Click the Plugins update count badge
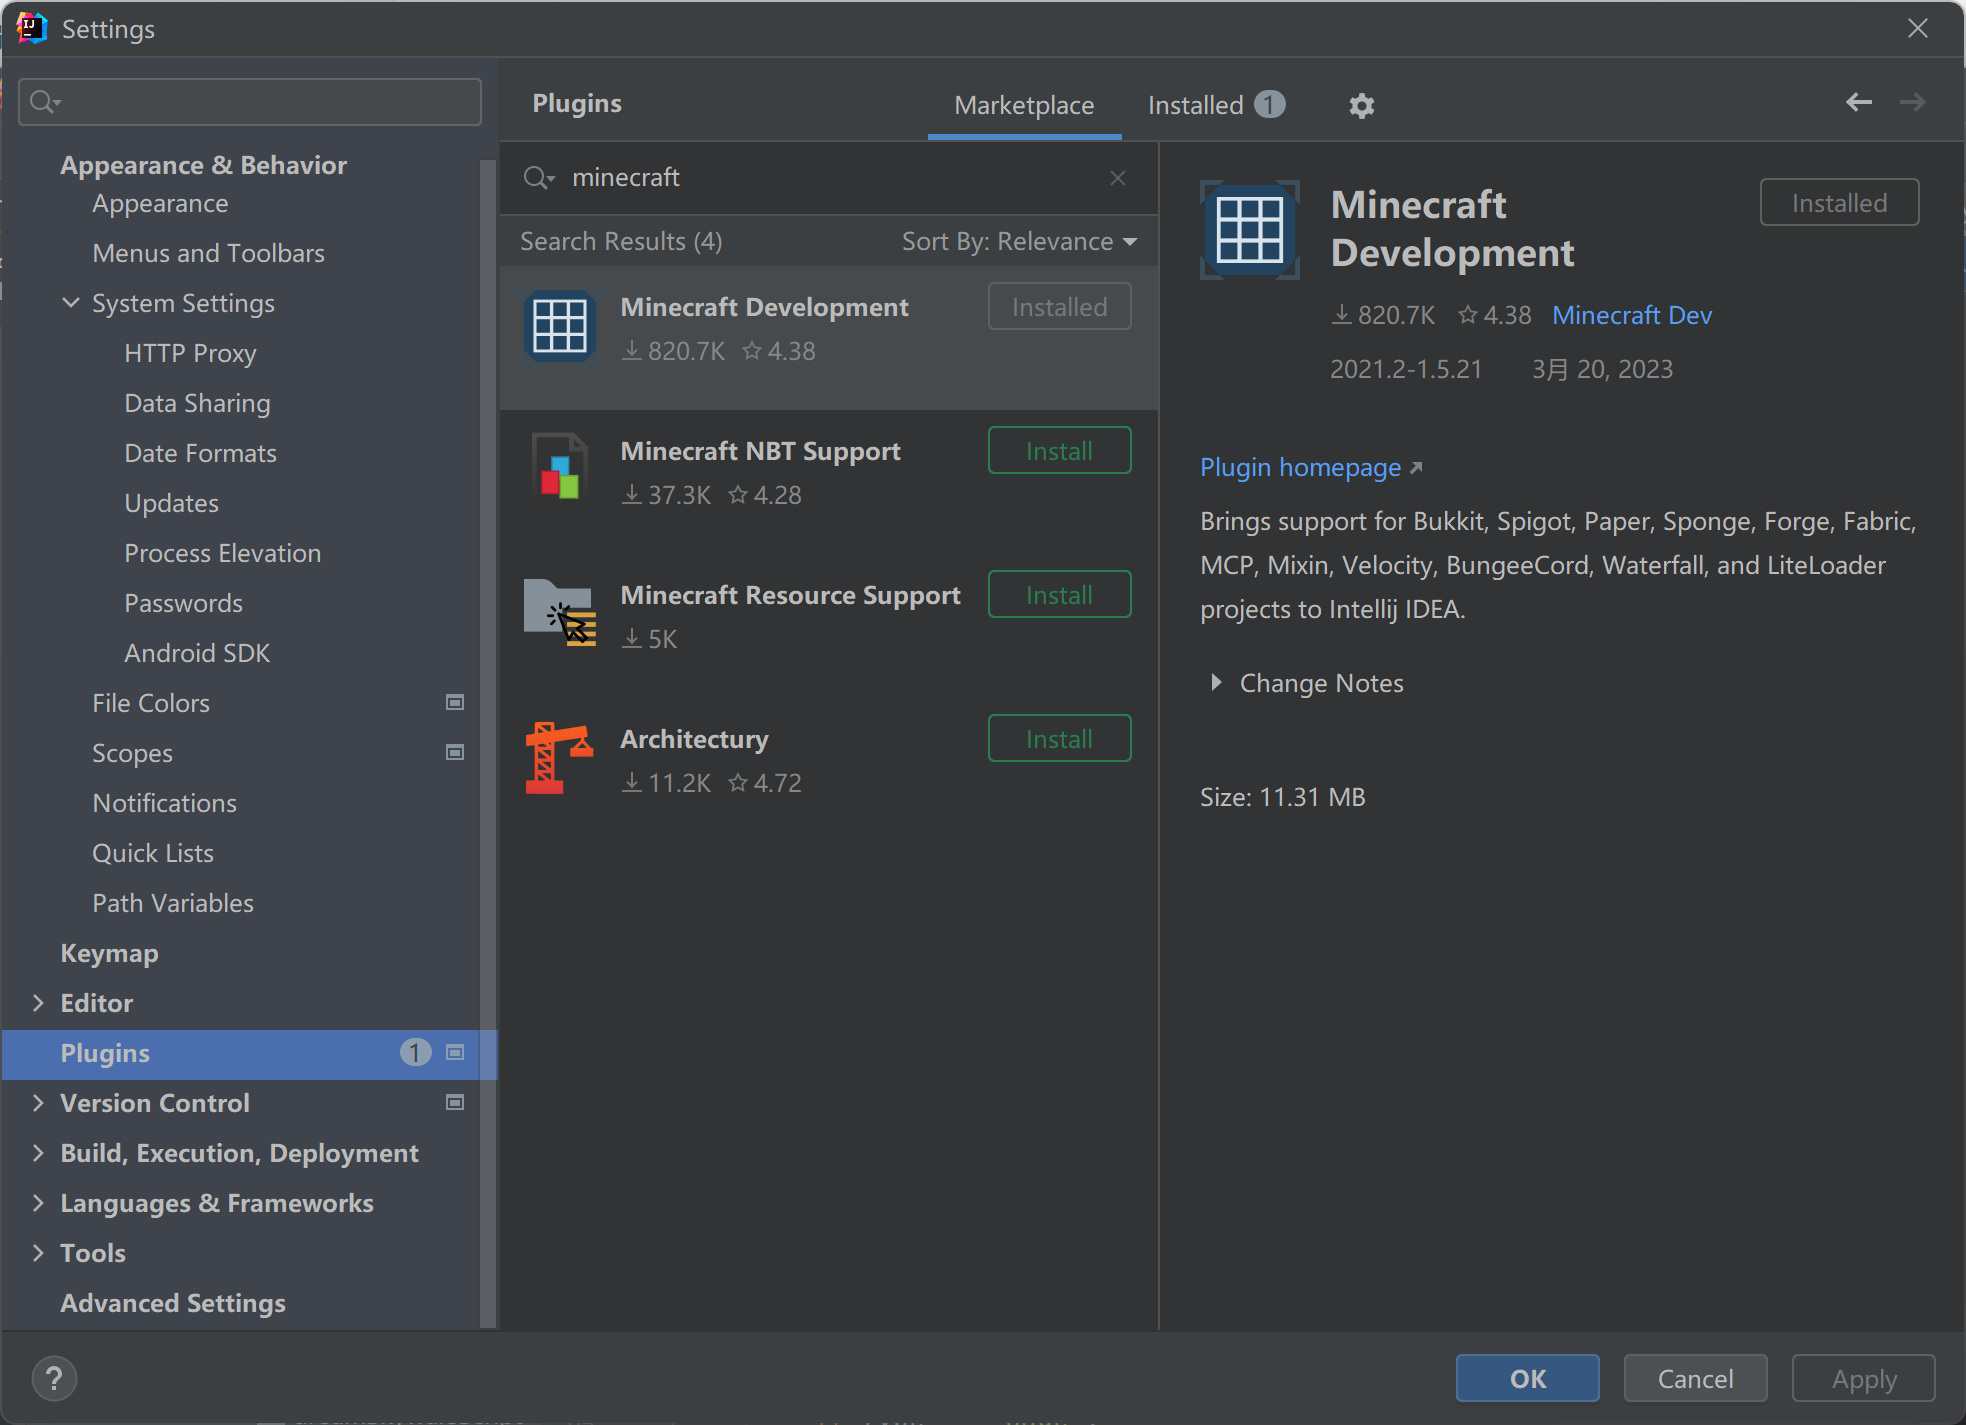This screenshot has height=1425, width=1966. coord(415,1053)
